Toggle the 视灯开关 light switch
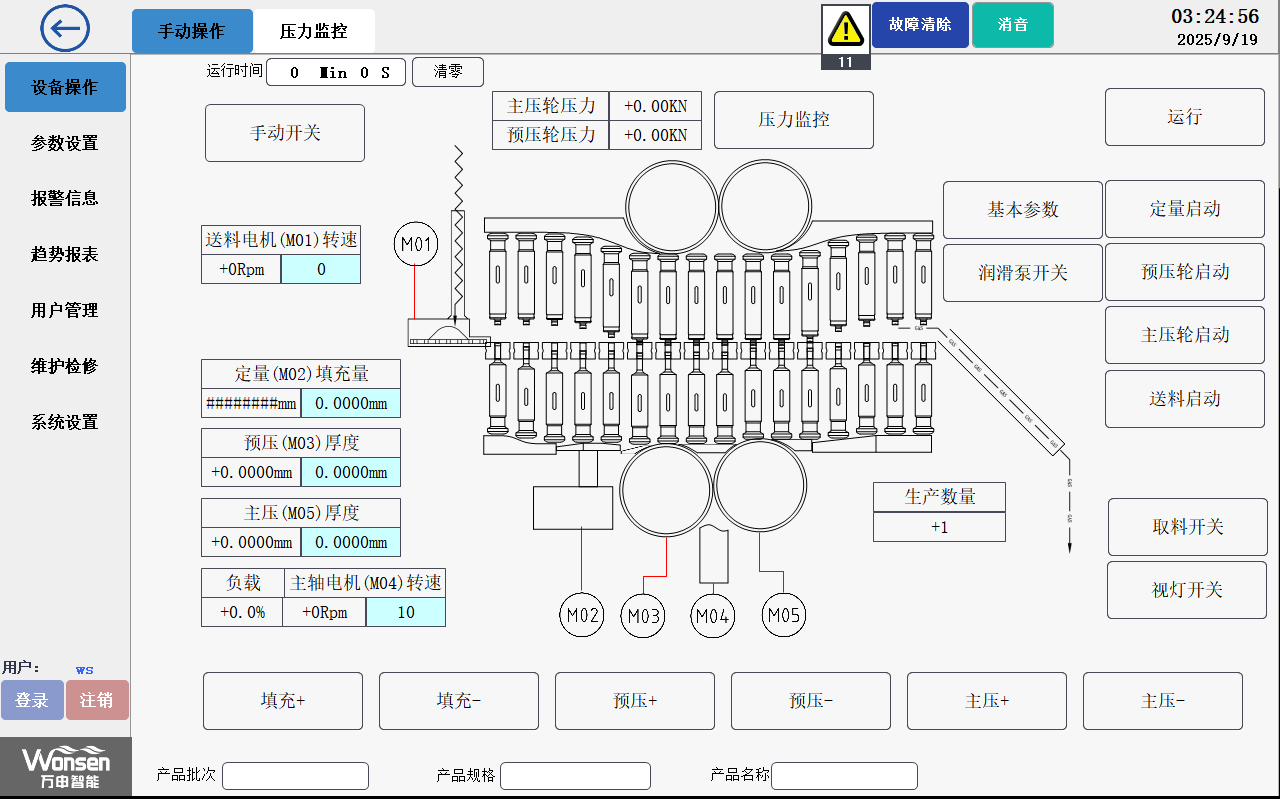 (x=1187, y=590)
